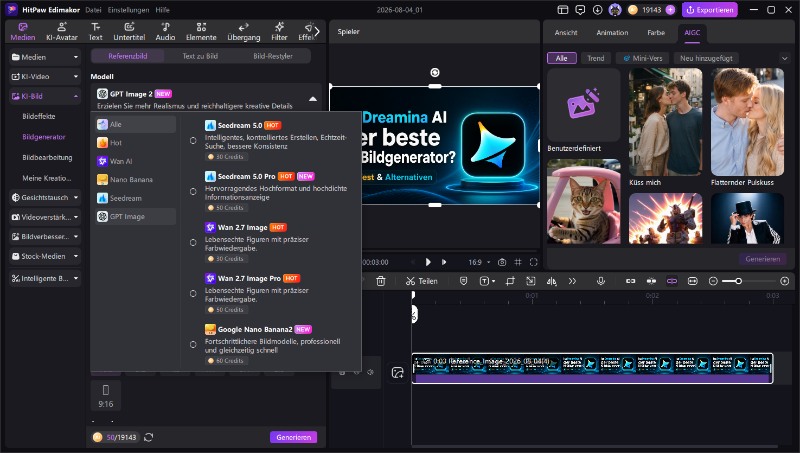Select the Seedream 5.0 Pro radio button
The height and width of the screenshot is (453, 800).
[193, 192]
